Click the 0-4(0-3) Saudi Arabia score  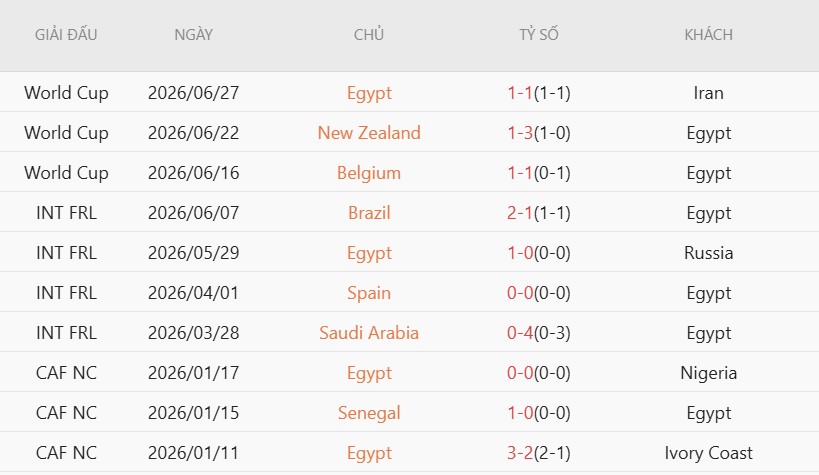click(539, 333)
